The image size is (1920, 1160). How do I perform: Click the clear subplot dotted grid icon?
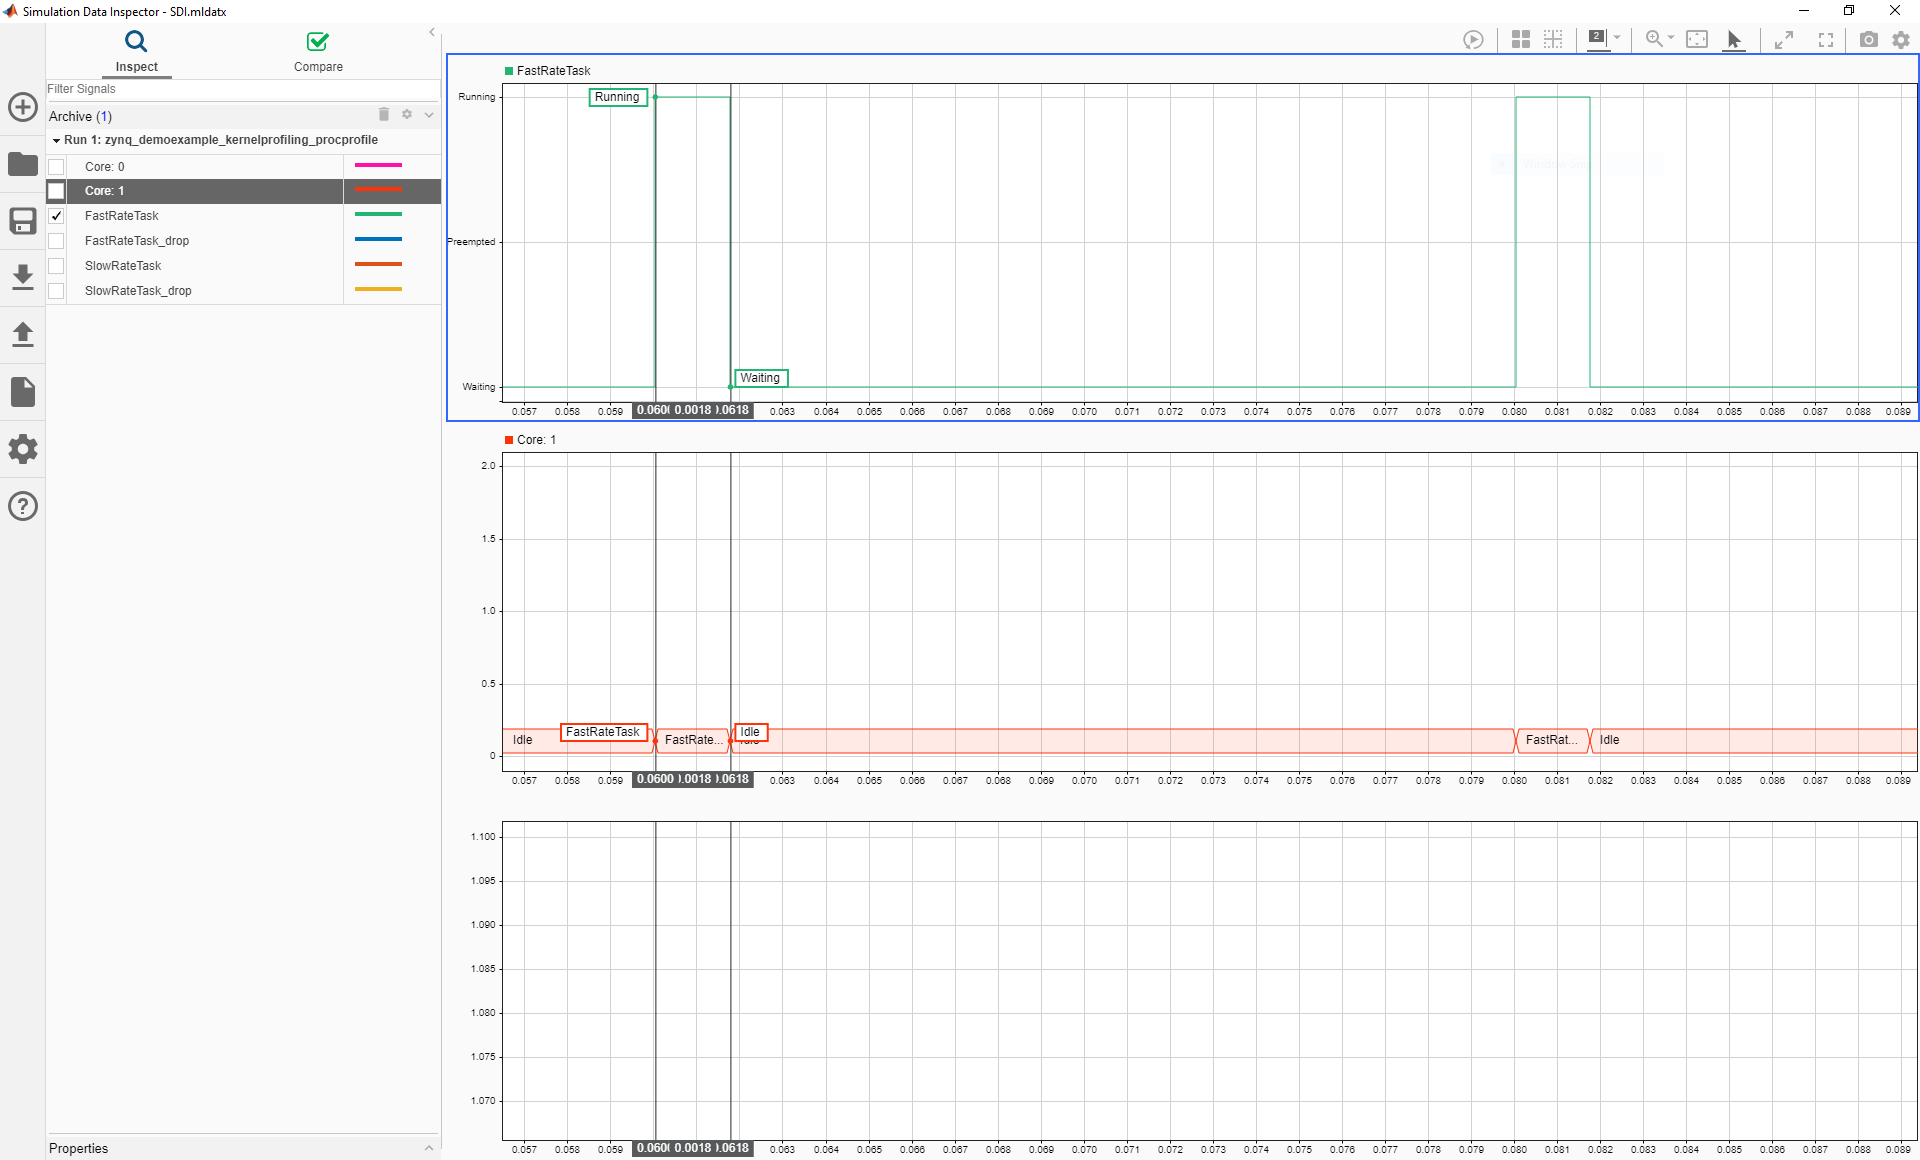(1553, 40)
